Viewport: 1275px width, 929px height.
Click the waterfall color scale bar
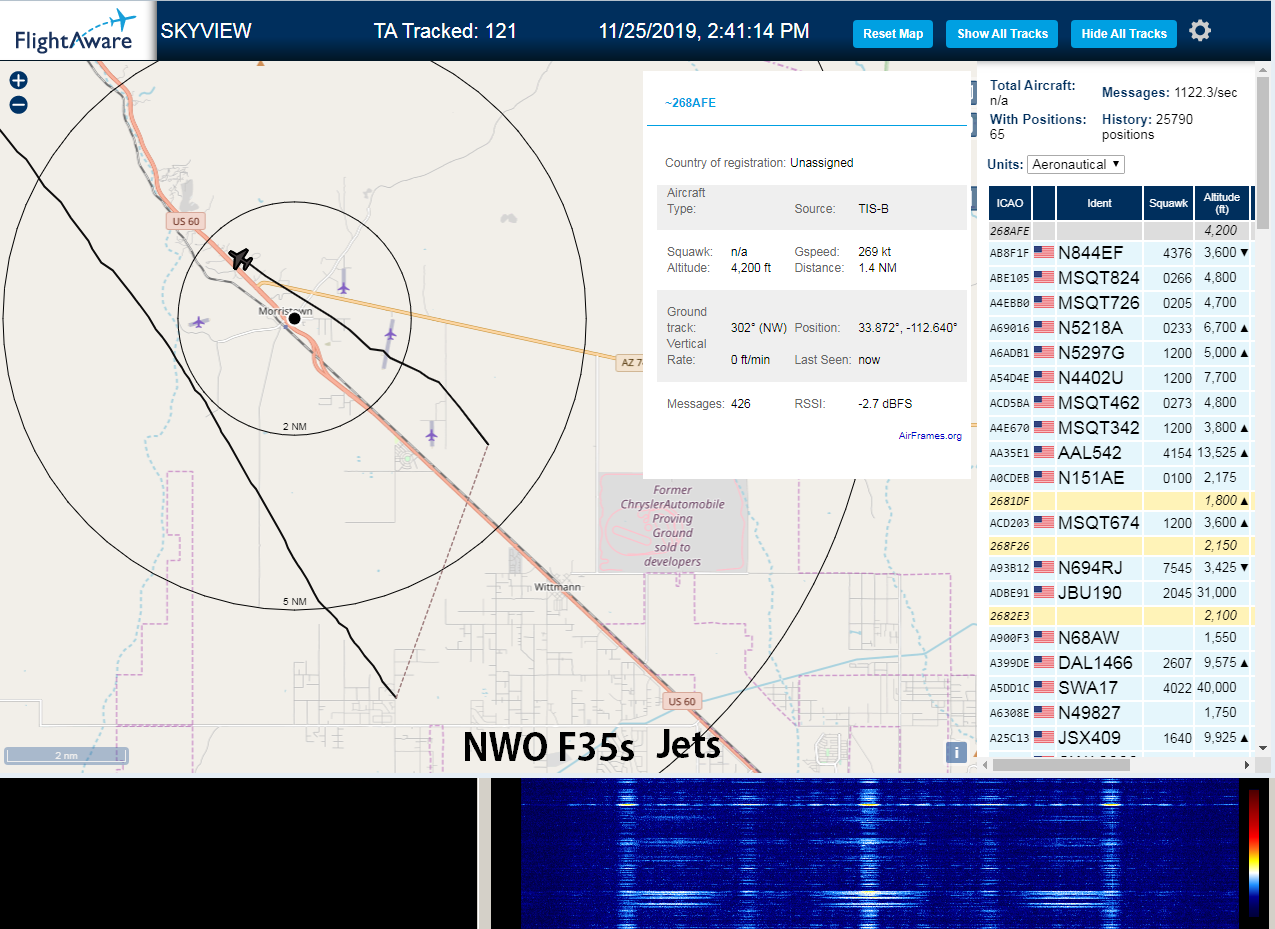[x=1254, y=853]
